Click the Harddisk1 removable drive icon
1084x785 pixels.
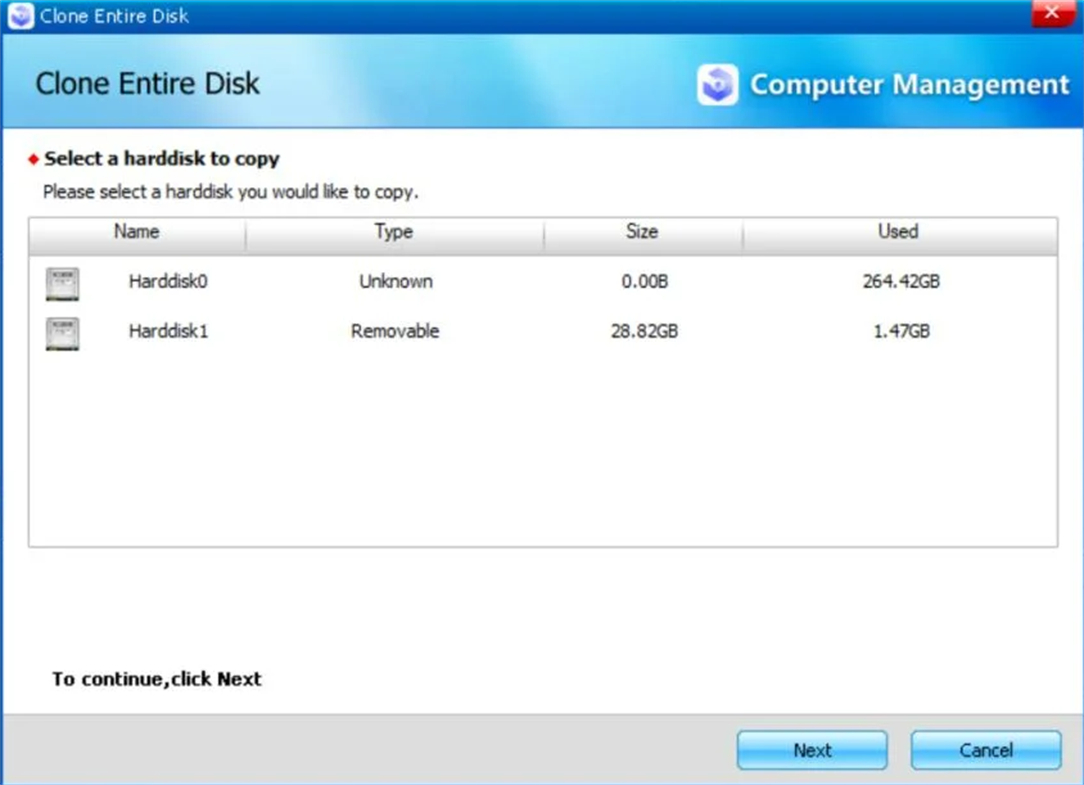tap(62, 334)
